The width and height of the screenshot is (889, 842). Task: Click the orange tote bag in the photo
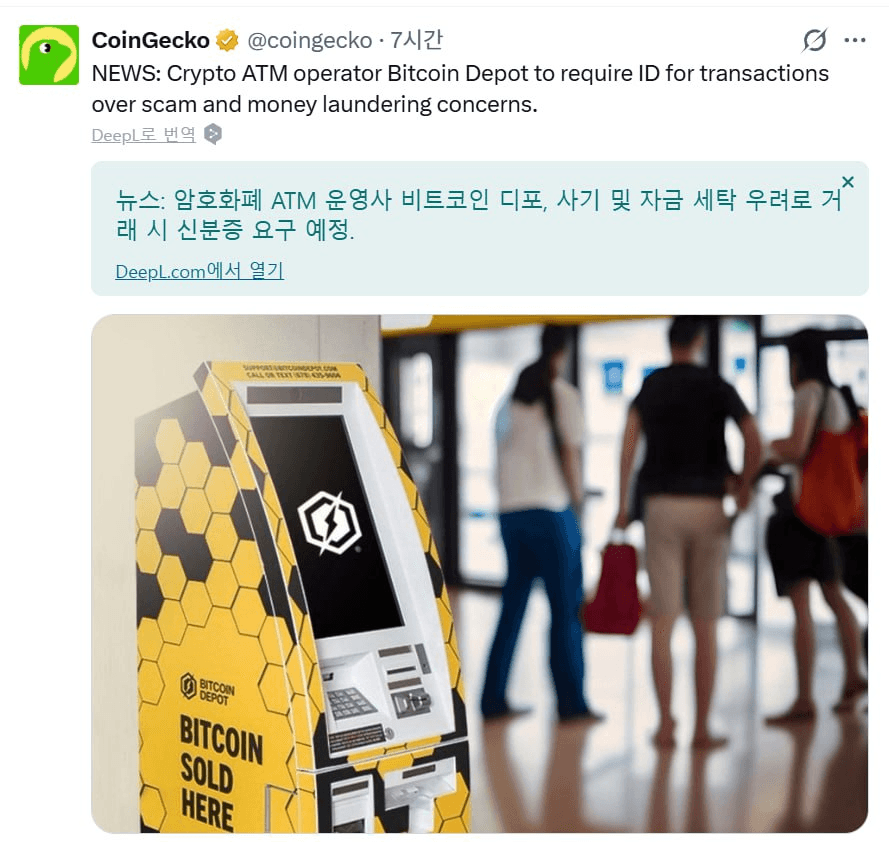[832, 473]
